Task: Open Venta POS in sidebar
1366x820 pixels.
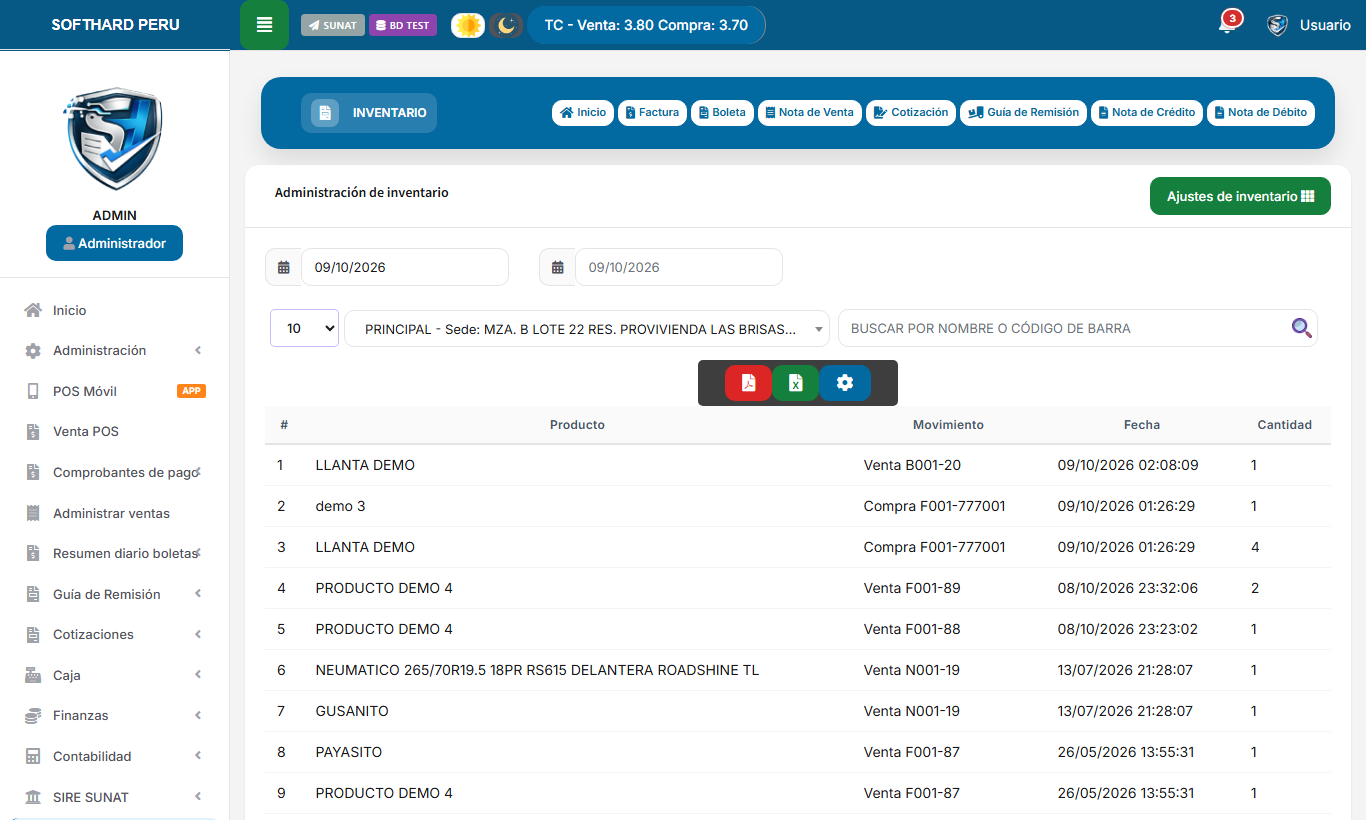Action: (114, 432)
